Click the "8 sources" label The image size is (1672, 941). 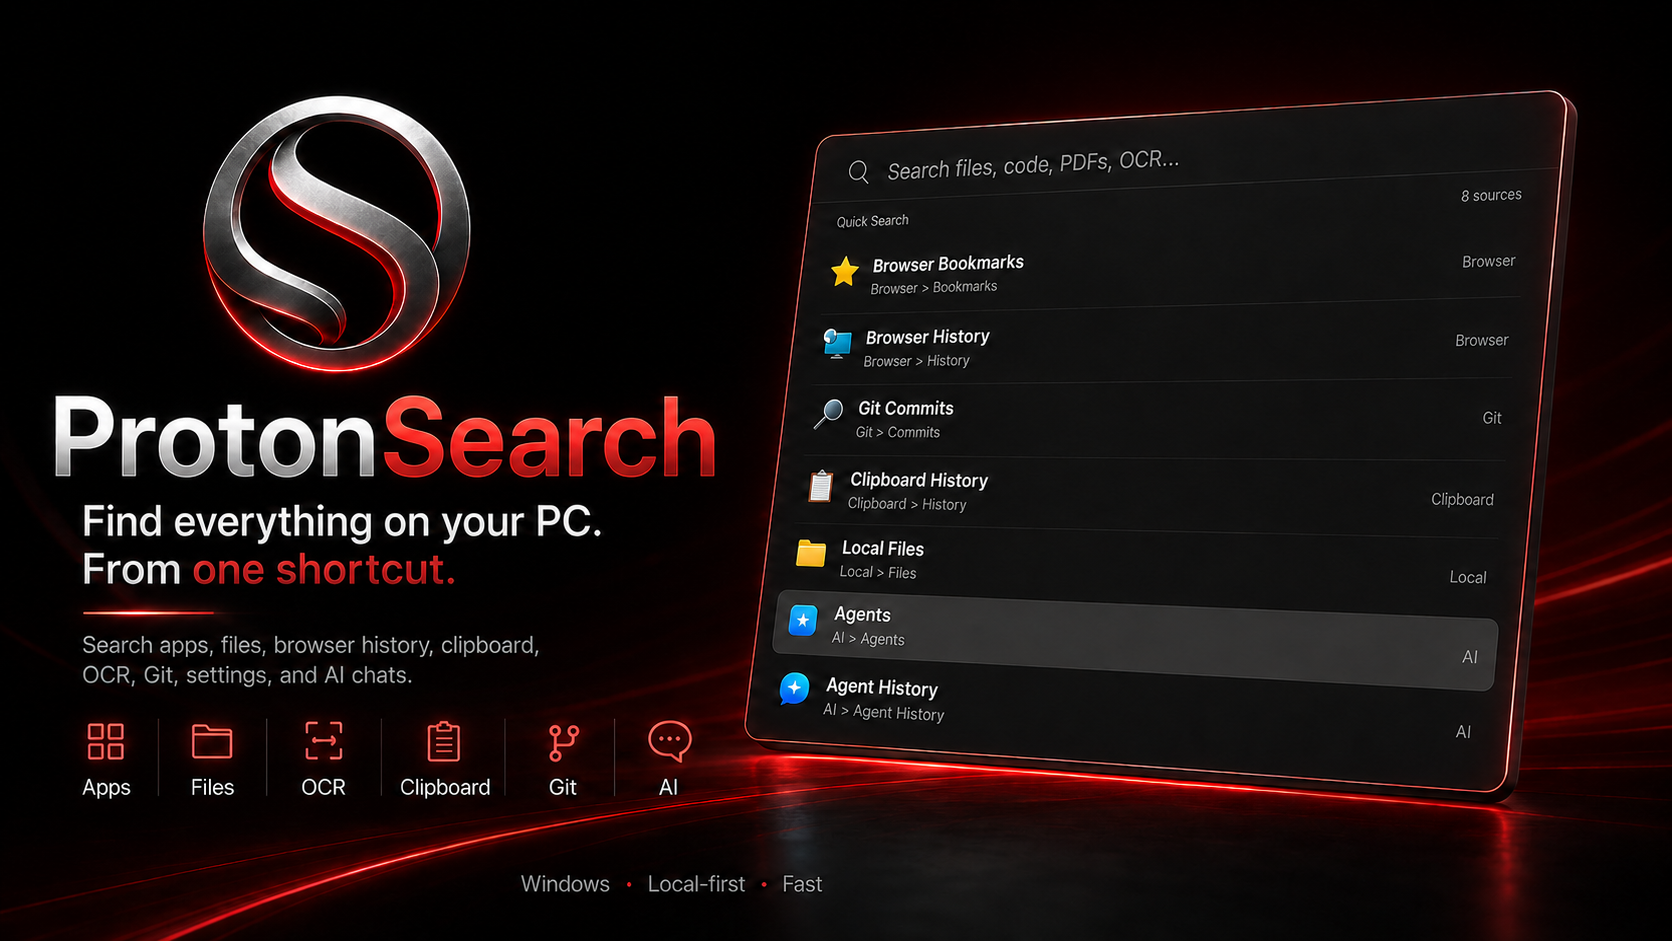point(1491,195)
